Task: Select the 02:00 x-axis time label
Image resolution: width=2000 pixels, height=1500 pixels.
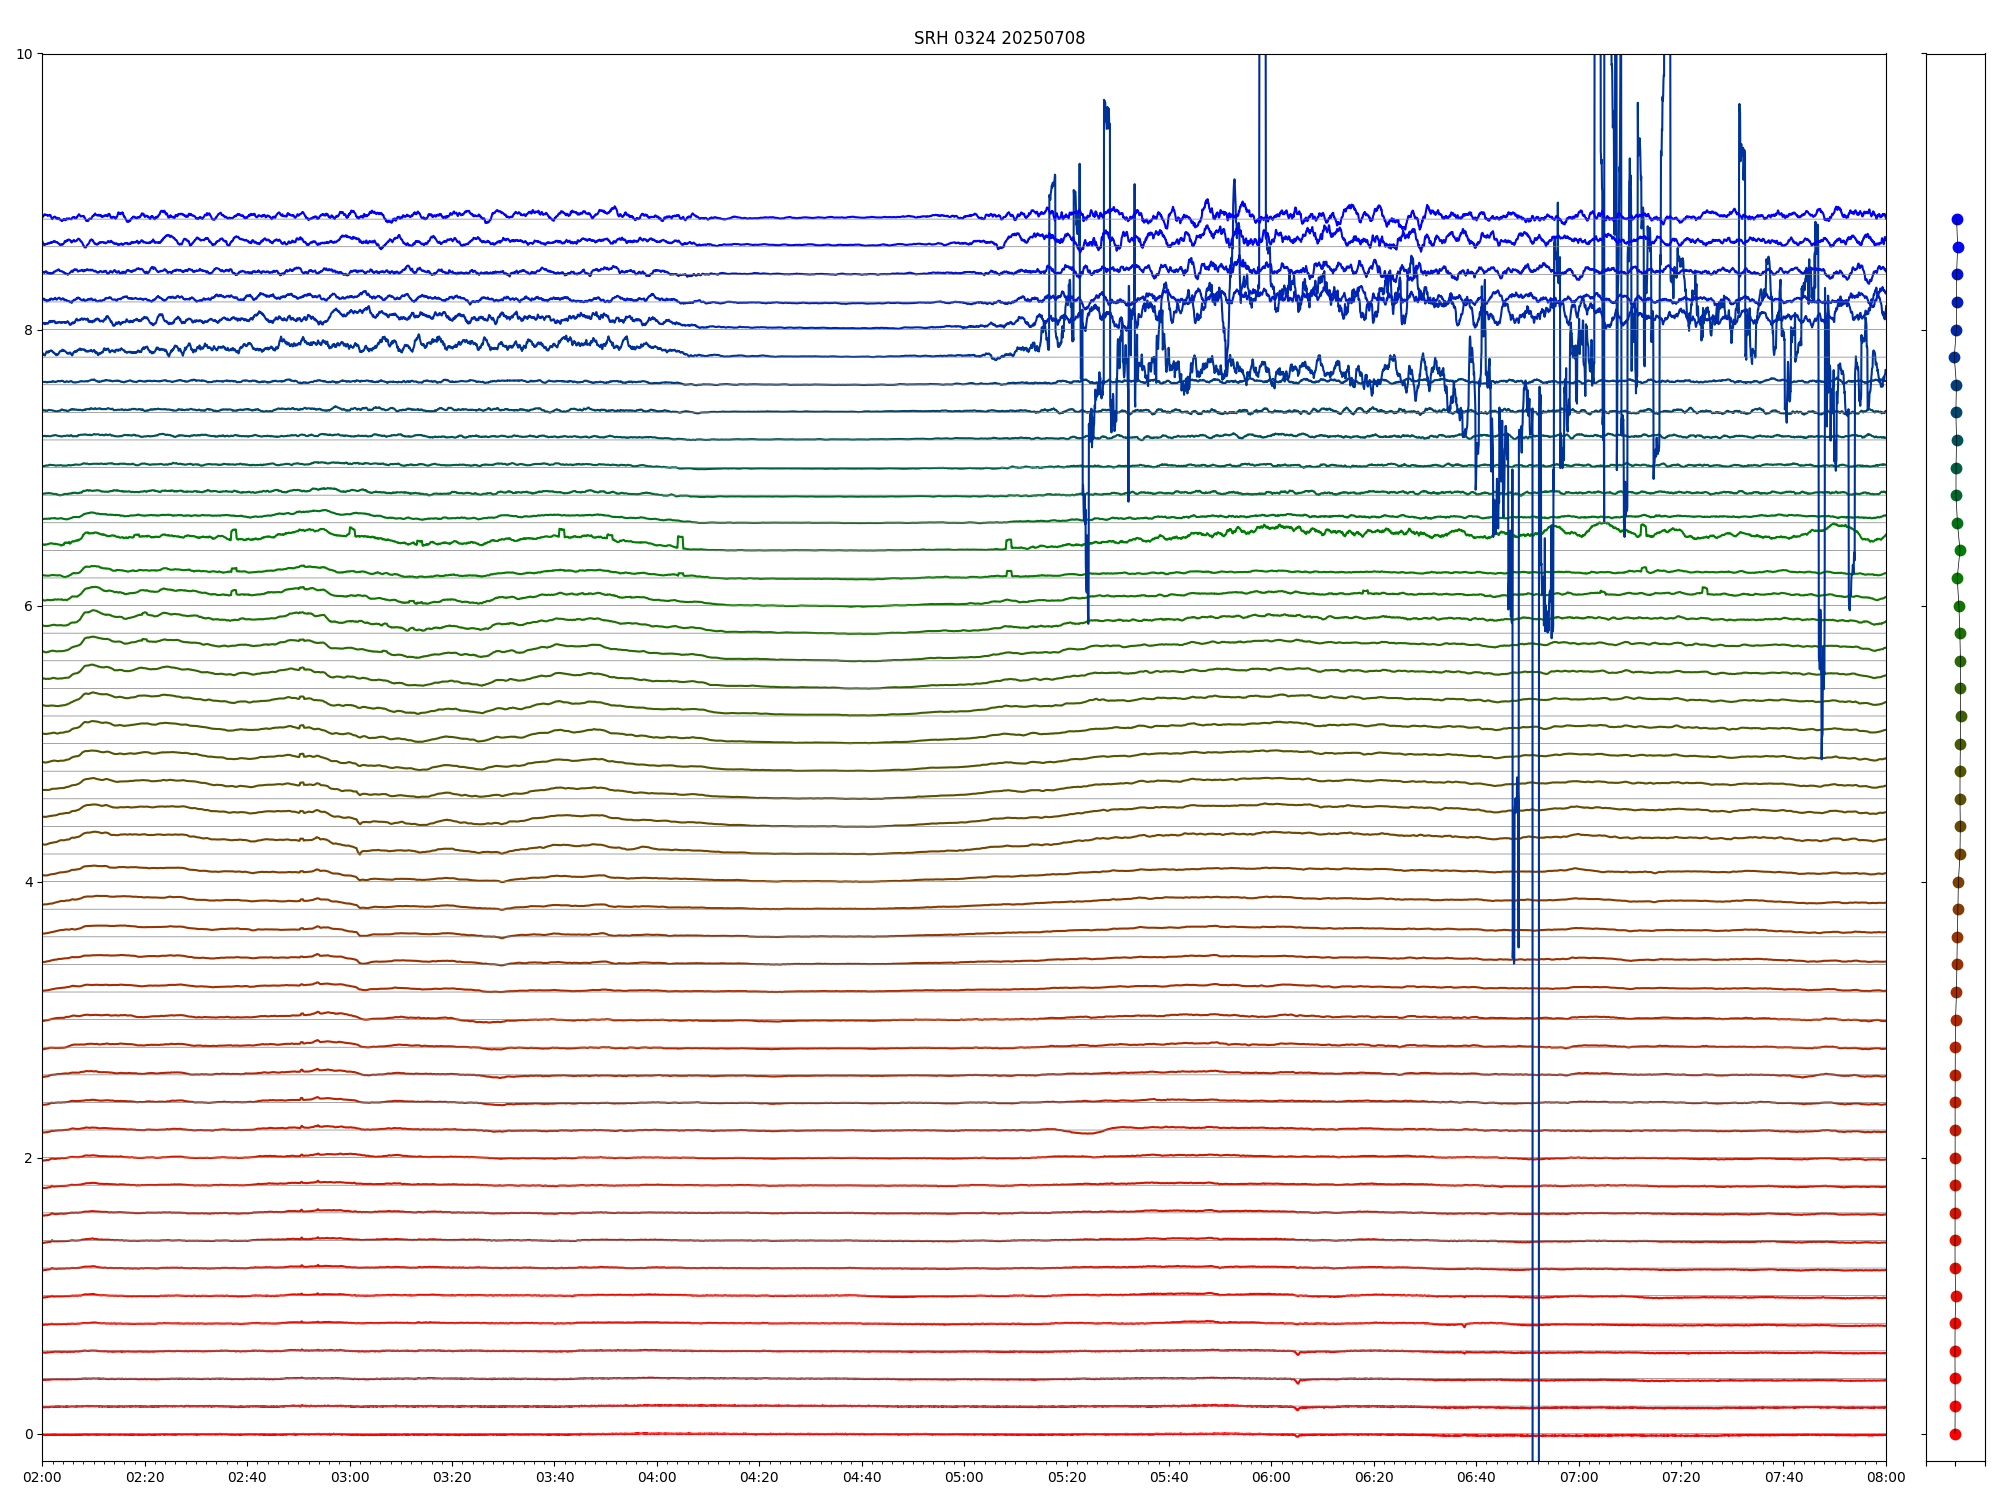Action: [x=42, y=1477]
